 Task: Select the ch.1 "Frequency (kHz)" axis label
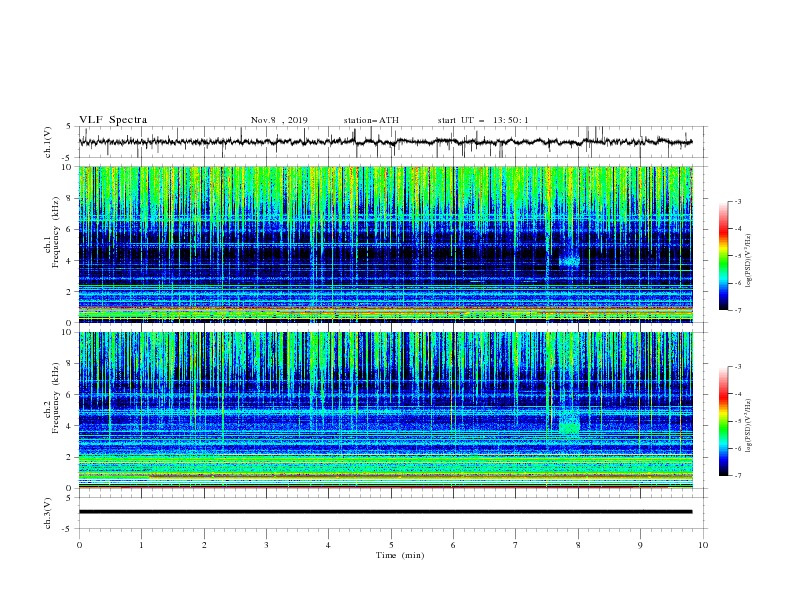[56, 233]
